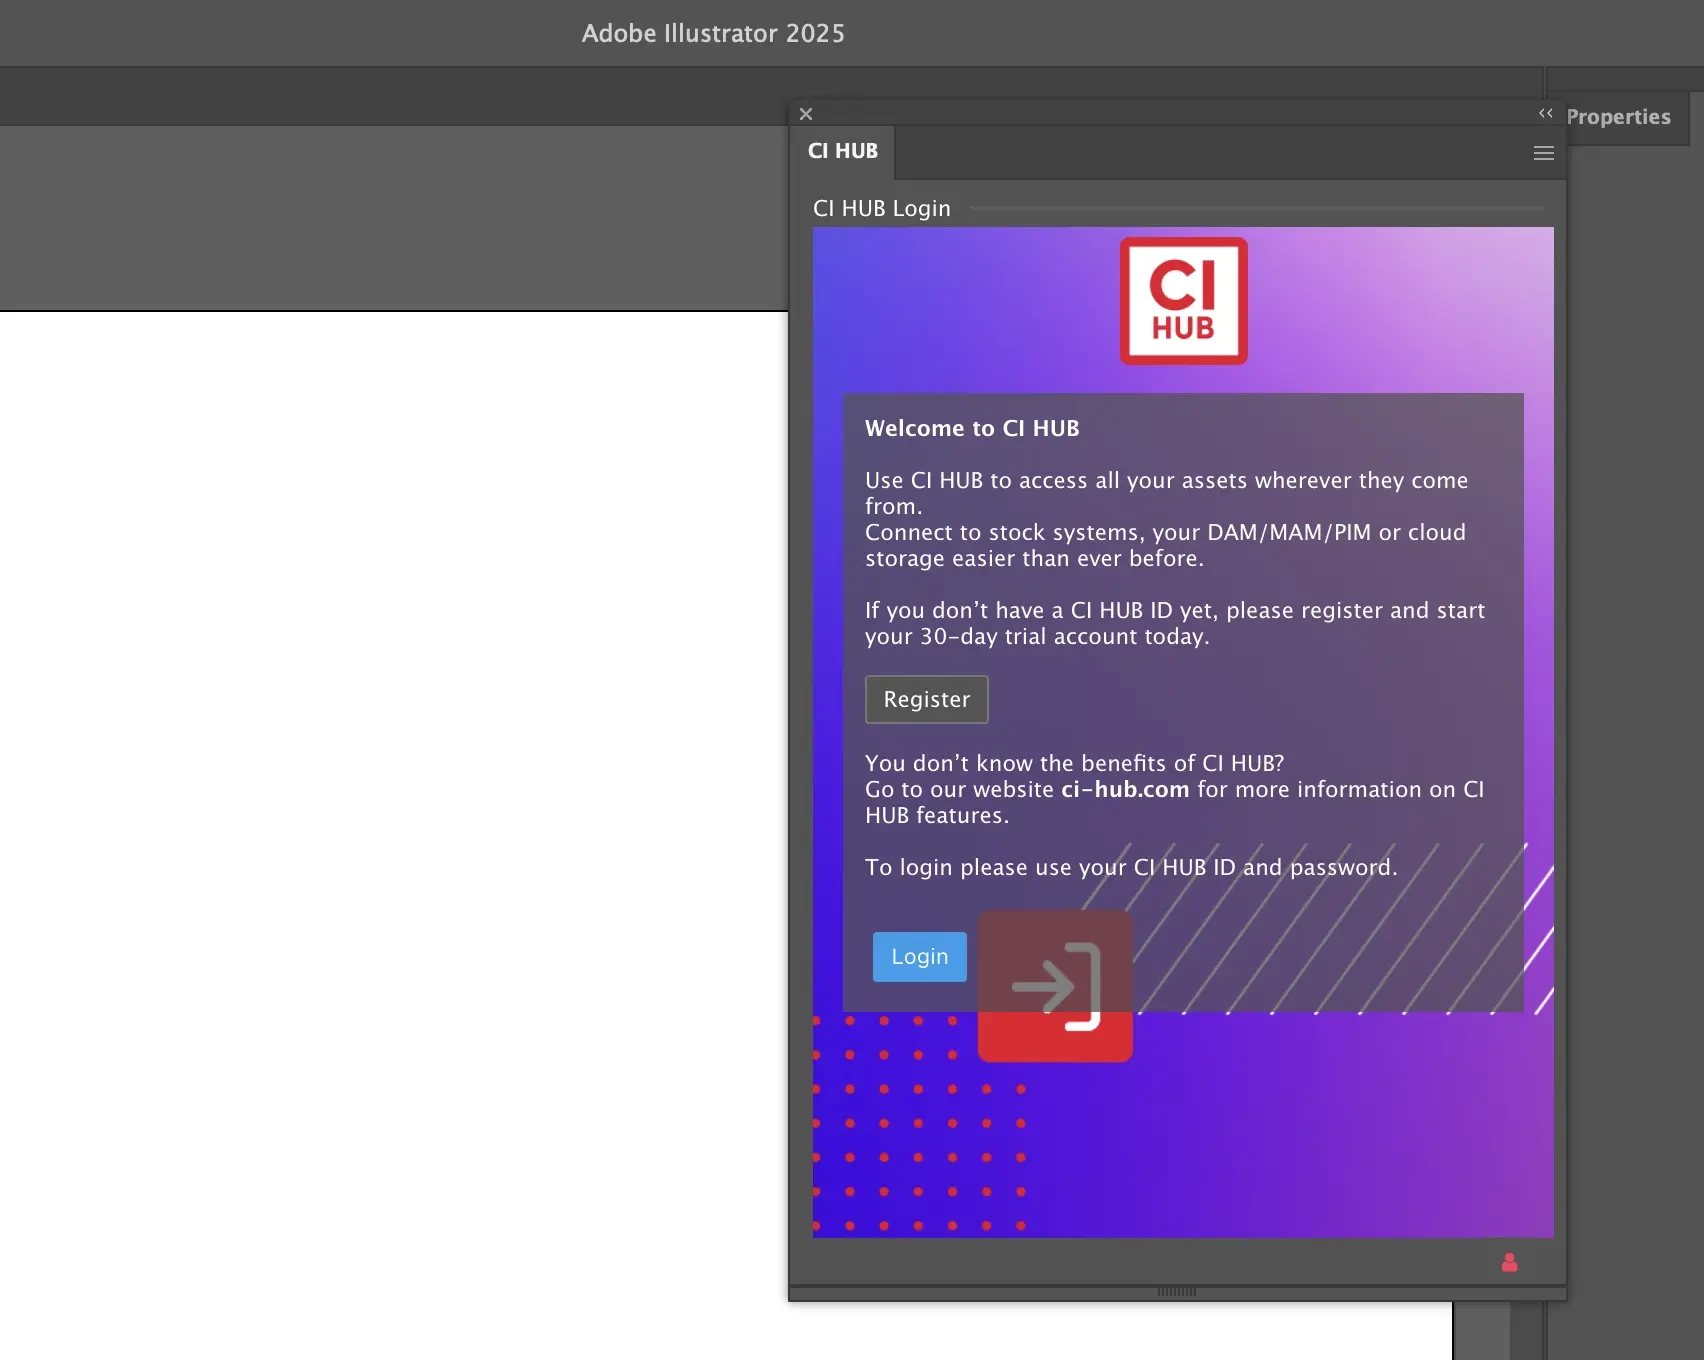The width and height of the screenshot is (1704, 1360).
Task: Click the CI HUB red logo
Action: click(x=1183, y=301)
